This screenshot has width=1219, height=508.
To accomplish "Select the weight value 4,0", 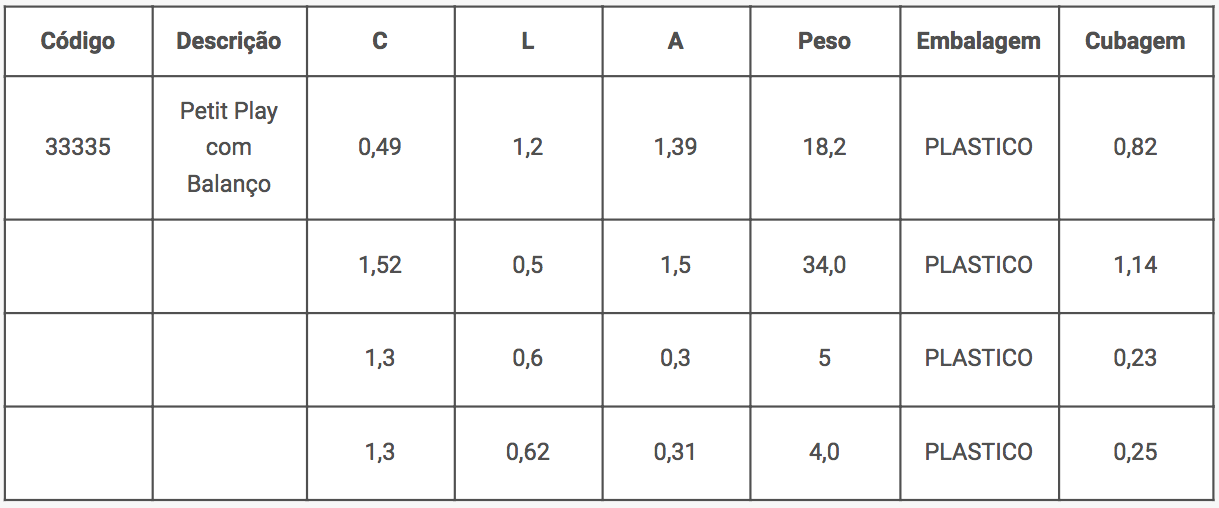I will click(x=824, y=452).
